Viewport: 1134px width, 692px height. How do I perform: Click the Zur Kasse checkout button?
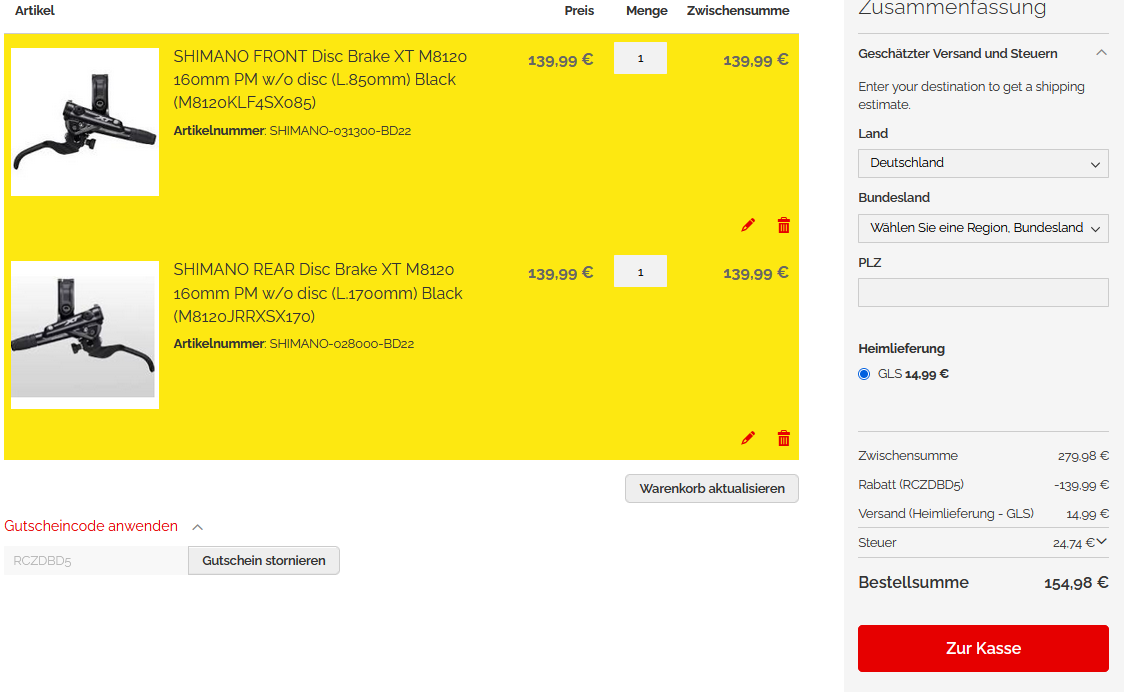click(983, 648)
